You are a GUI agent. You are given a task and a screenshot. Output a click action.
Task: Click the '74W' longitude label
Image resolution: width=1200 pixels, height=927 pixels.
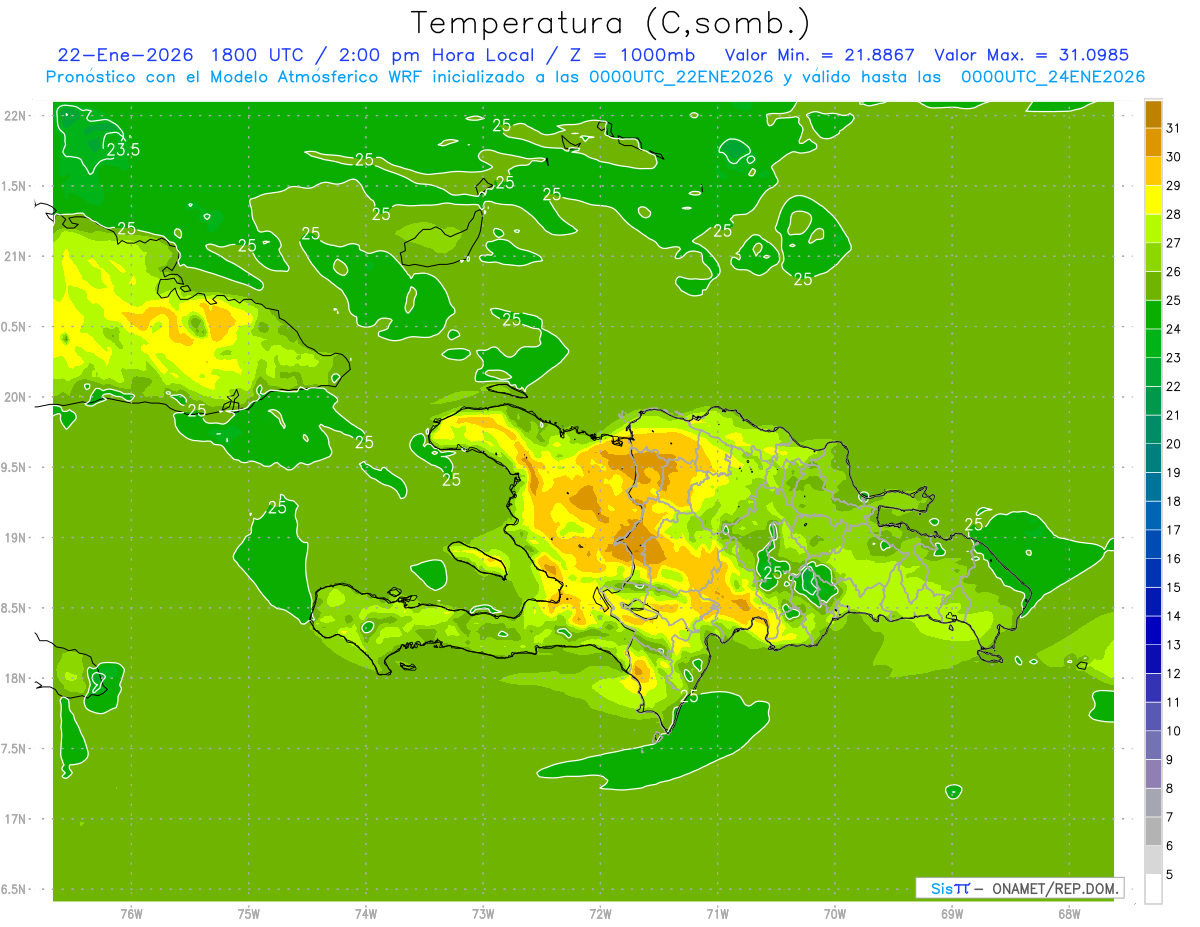tap(366, 914)
